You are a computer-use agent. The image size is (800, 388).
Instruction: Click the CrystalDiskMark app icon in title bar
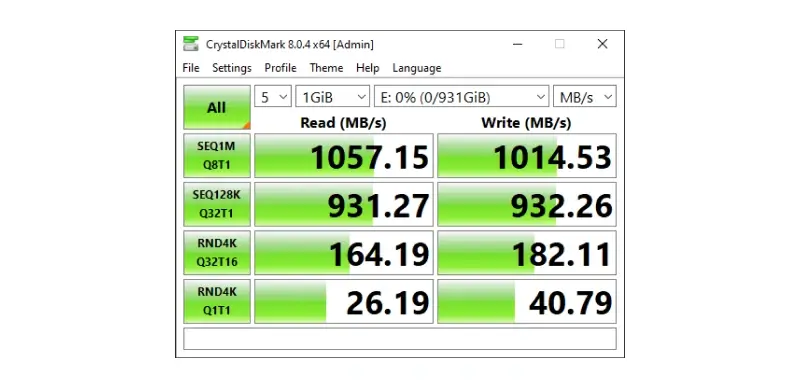[191, 44]
